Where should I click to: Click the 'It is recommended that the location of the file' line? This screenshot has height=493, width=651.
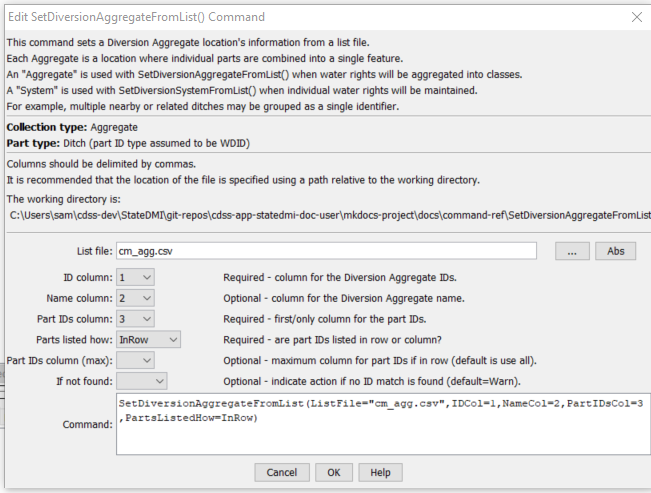point(243,180)
